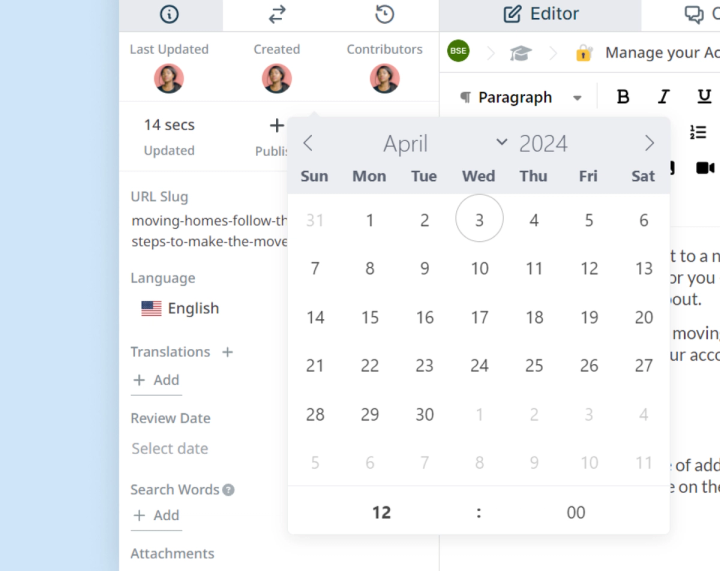Open the info panel tab icon
Viewport: 720px width, 571px height.
click(x=169, y=14)
